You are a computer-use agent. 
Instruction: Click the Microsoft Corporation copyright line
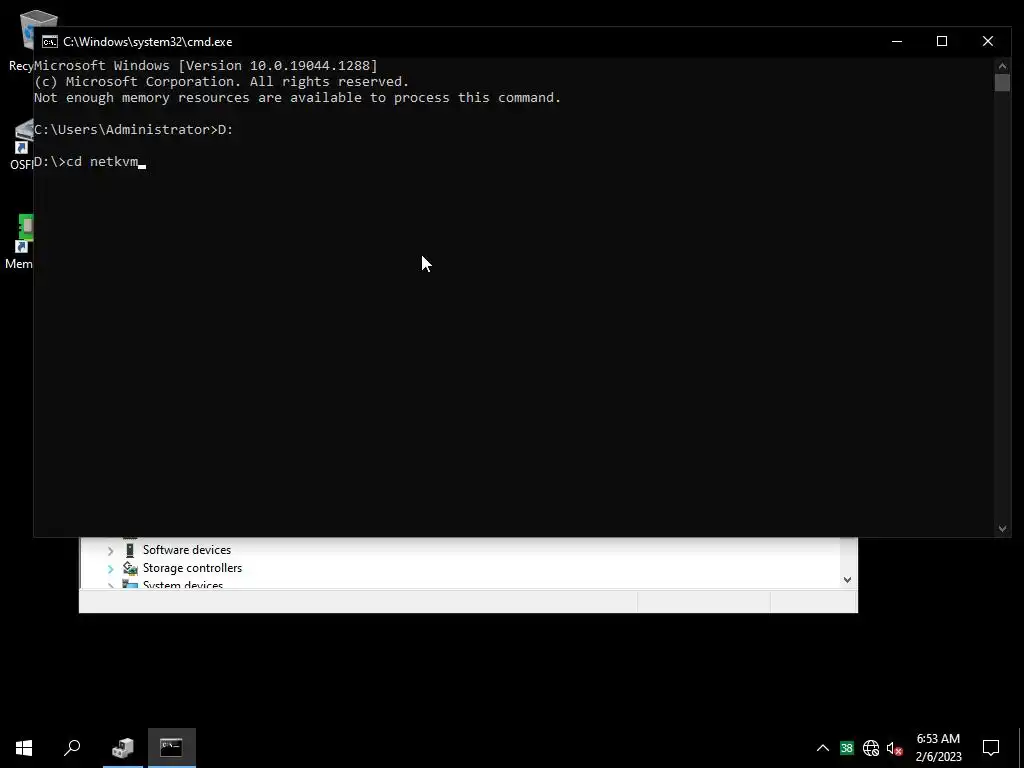pyautogui.click(x=221, y=82)
